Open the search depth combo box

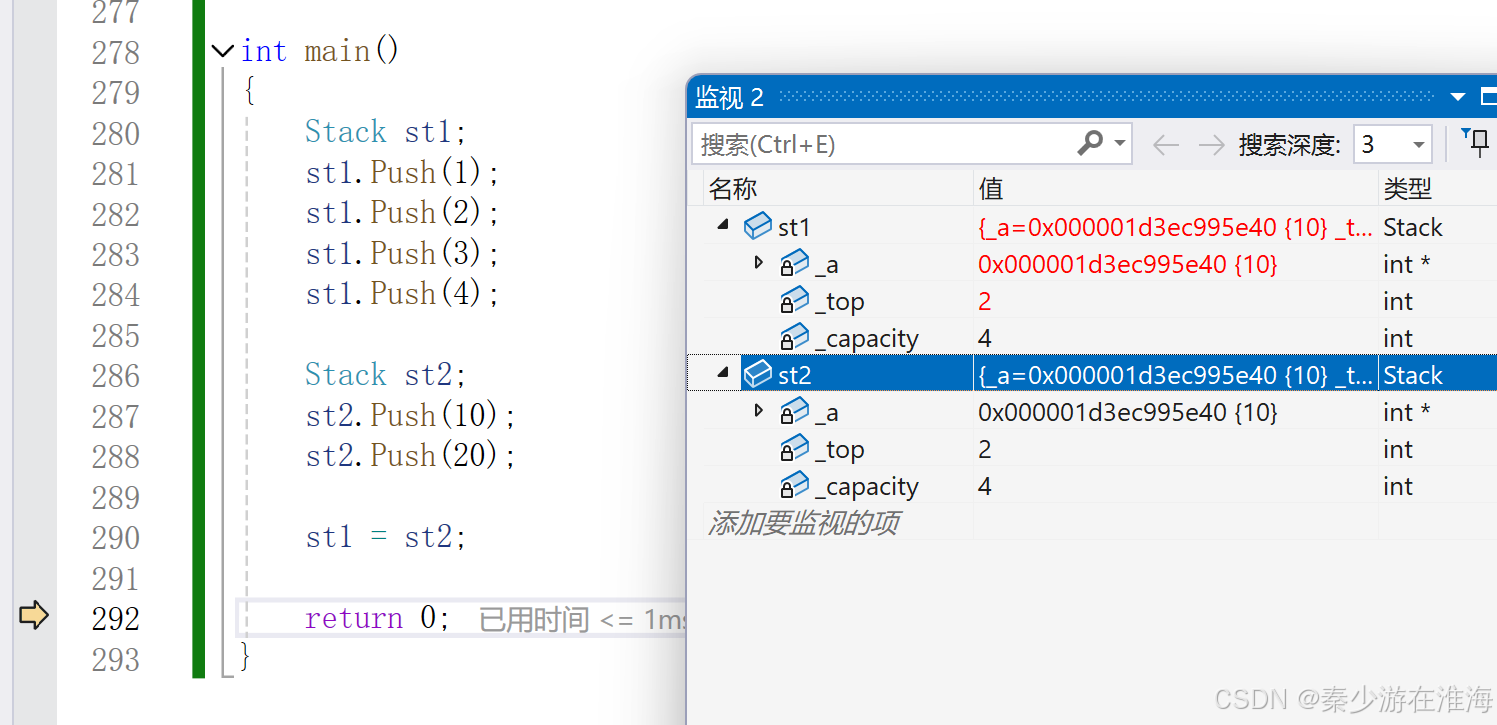[x=1392, y=145]
